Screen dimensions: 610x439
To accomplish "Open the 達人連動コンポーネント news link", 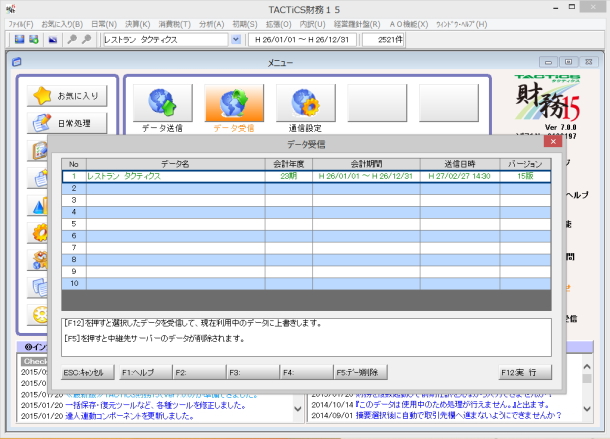I will point(130,416).
